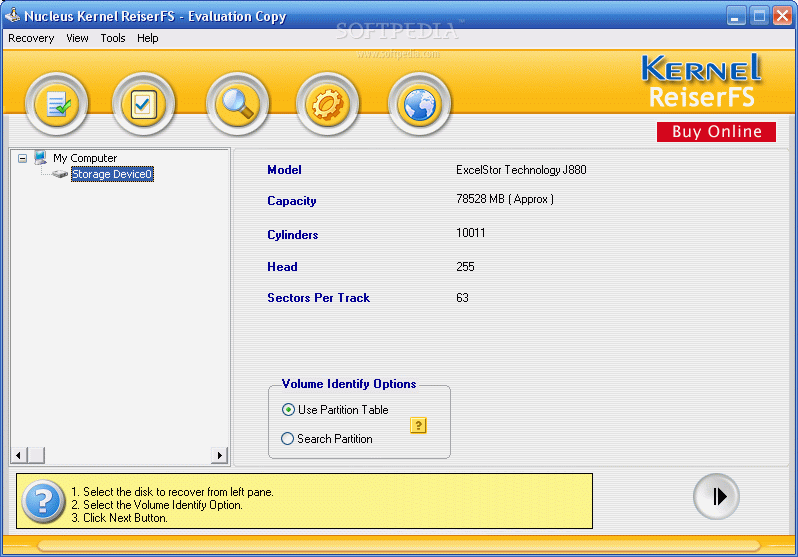Image resolution: width=798 pixels, height=557 pixels.
Task: Click the Sectors Per Track label
Action: tap(319, 298)
